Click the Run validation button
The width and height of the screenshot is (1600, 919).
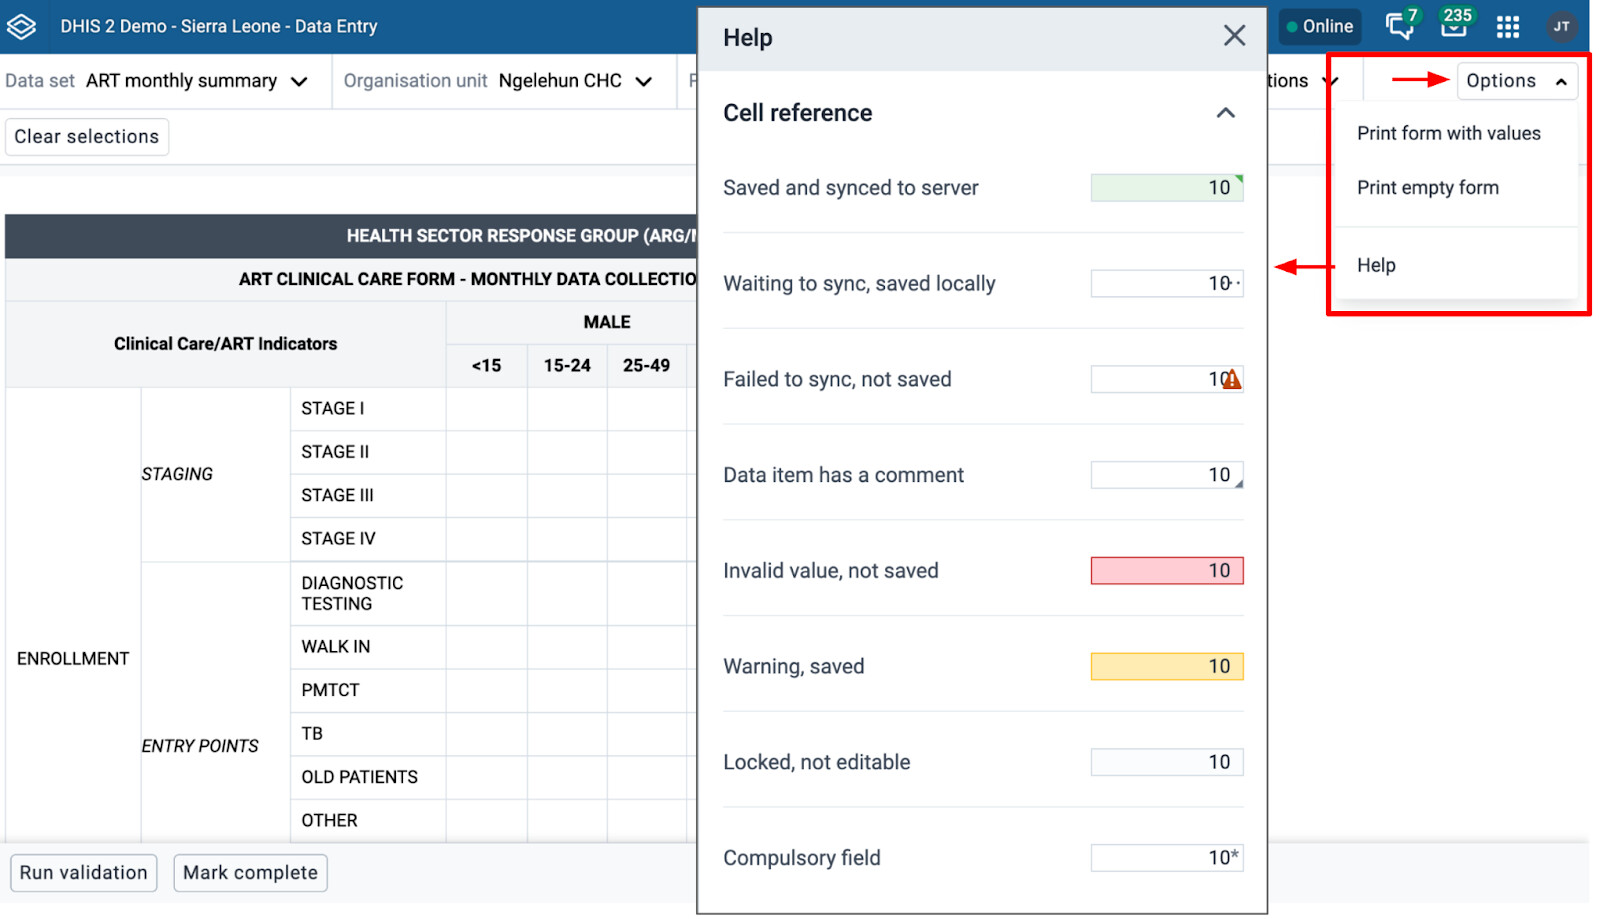tap(84, 873)
